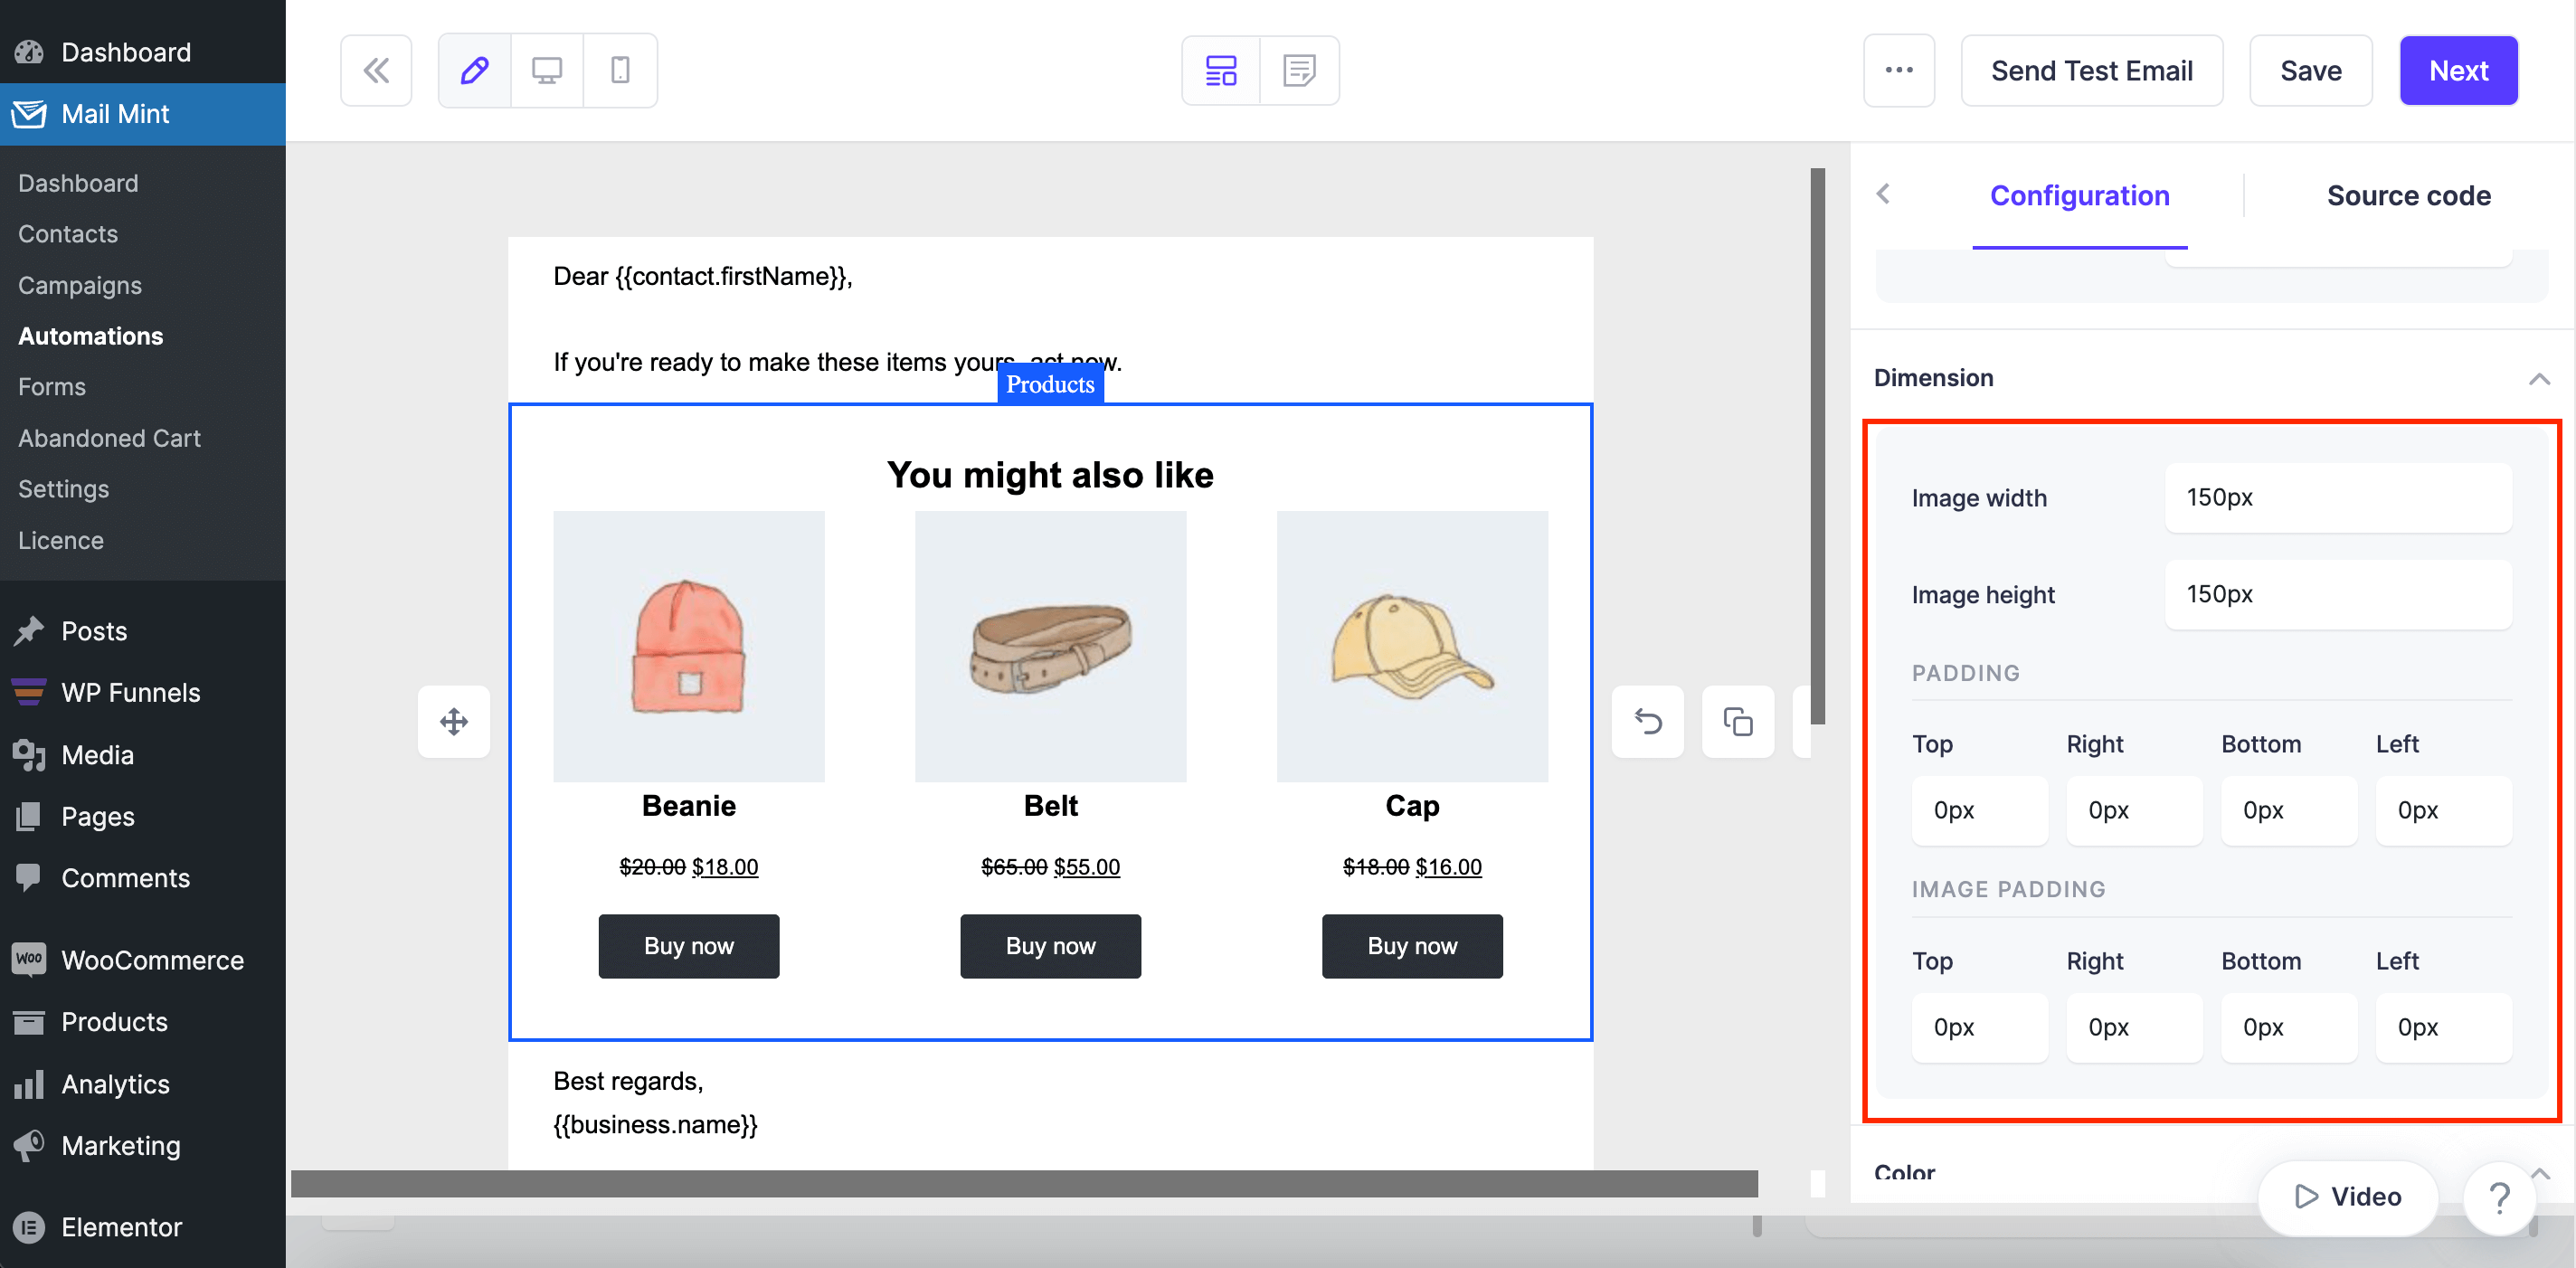Click the duplicate block icon
Screen dimensions: 2576x1268
[1735, 721]
